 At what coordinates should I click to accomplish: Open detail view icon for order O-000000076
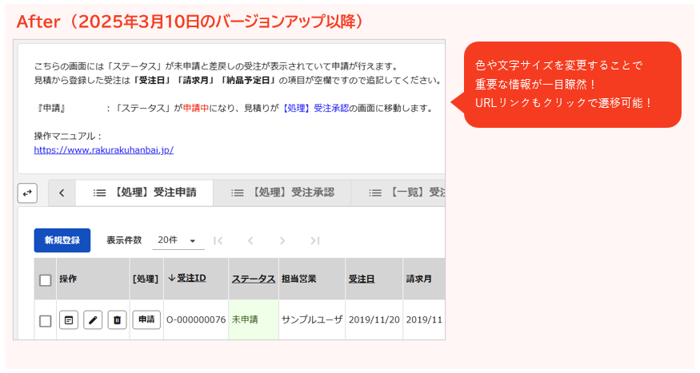click(69, 320)
